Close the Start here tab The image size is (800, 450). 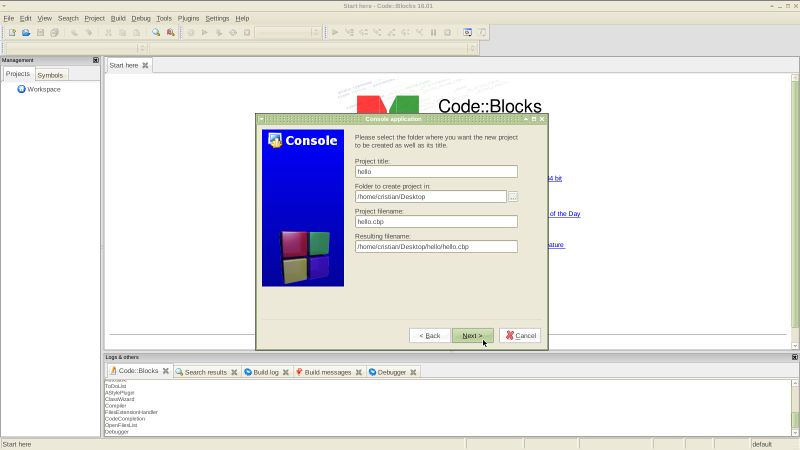pos(145,65)
